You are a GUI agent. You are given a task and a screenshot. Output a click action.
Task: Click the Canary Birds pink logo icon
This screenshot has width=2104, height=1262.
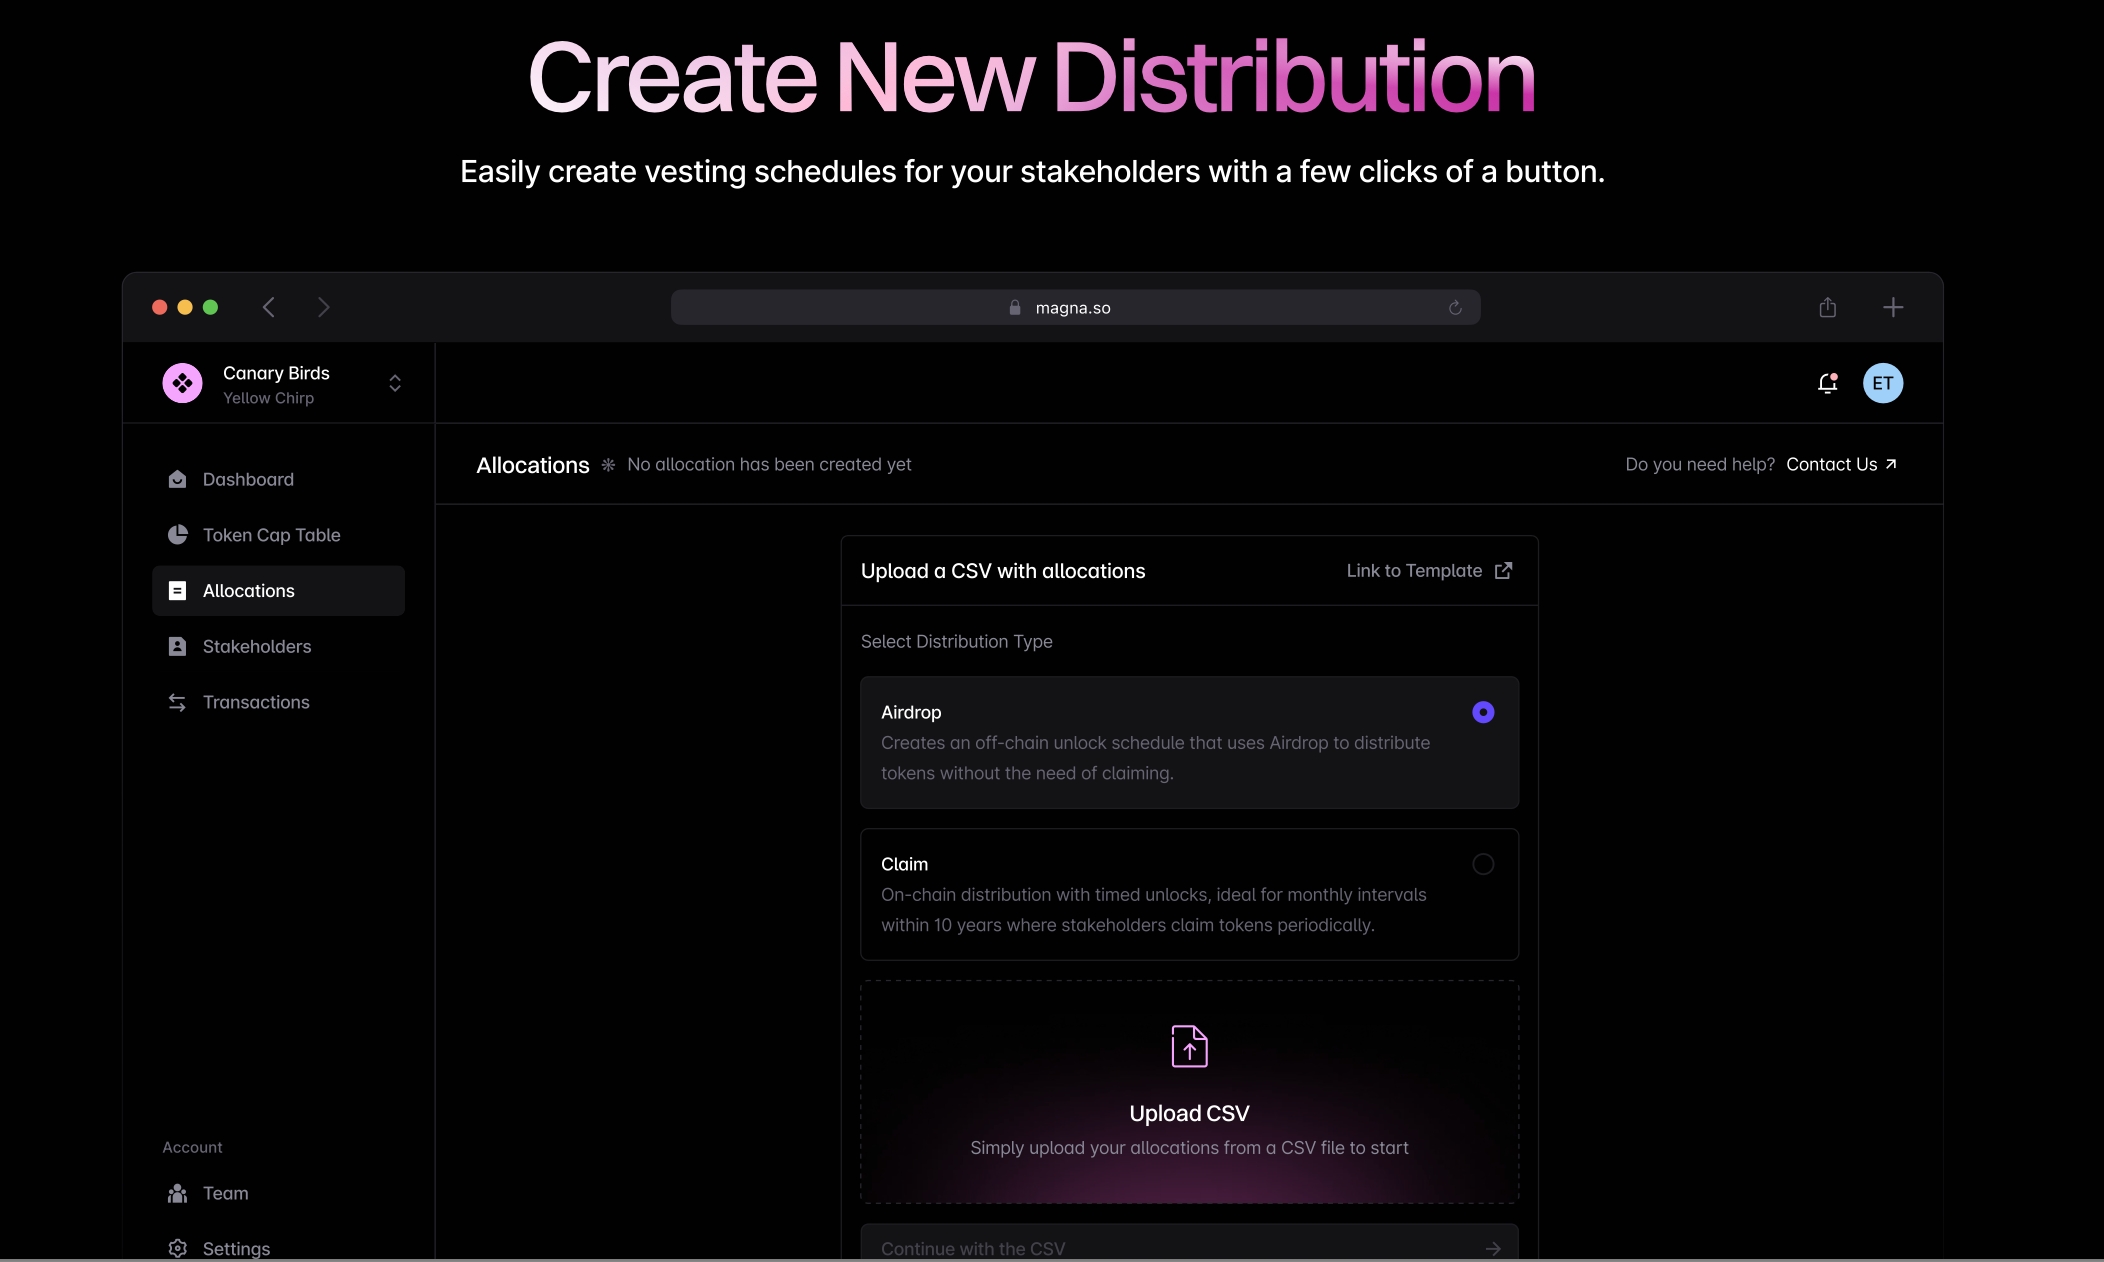[x=182, y=383]
